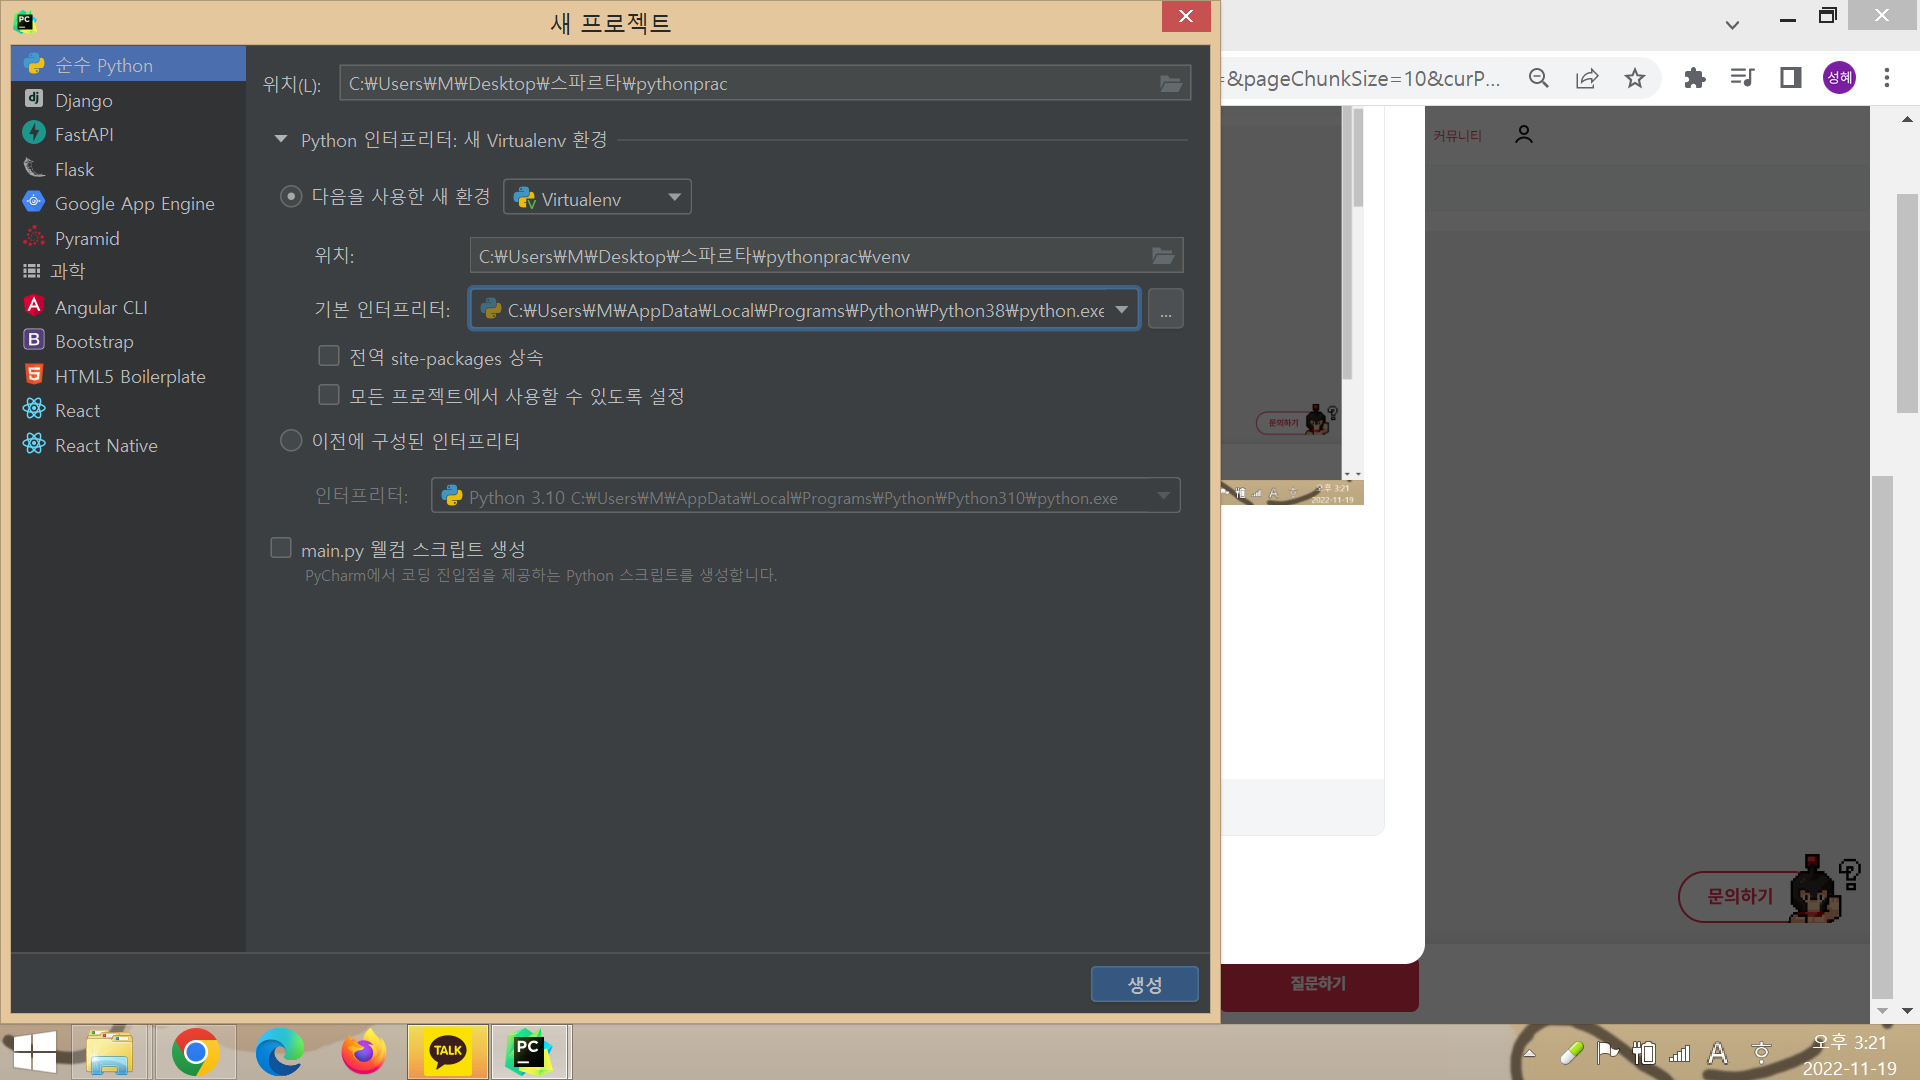Click network signal tray icon
1920x1080 pixels.
[x=1680, y=1053]
